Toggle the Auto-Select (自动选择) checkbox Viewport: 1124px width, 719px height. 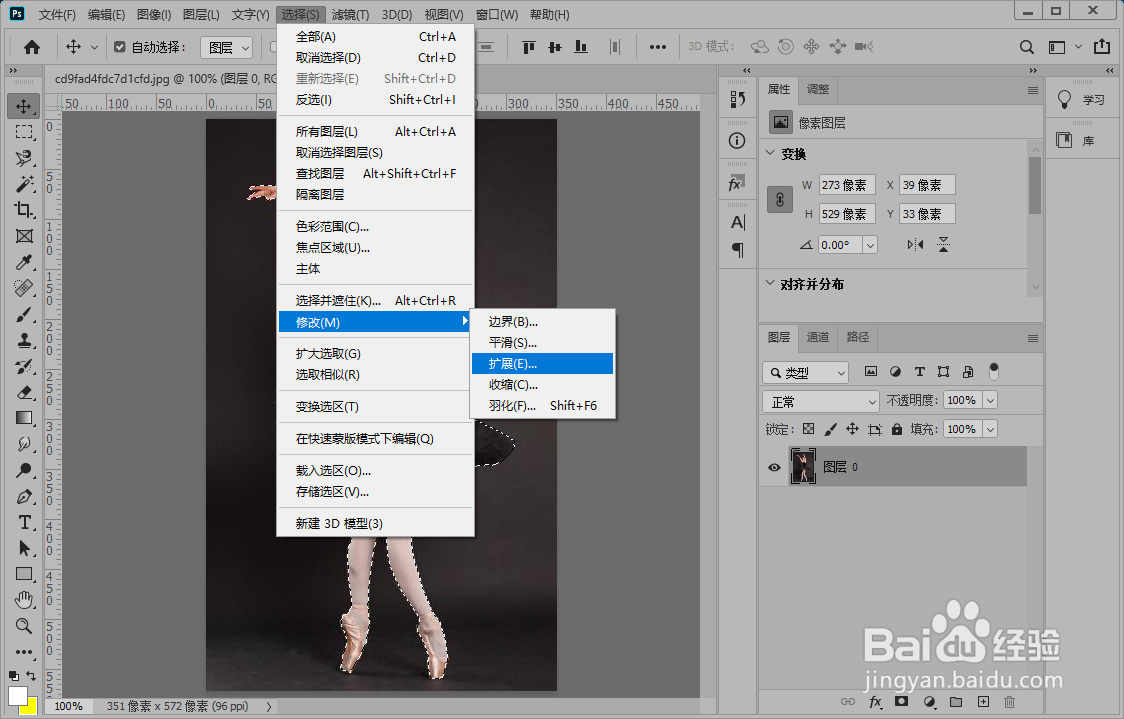(120, 47)
